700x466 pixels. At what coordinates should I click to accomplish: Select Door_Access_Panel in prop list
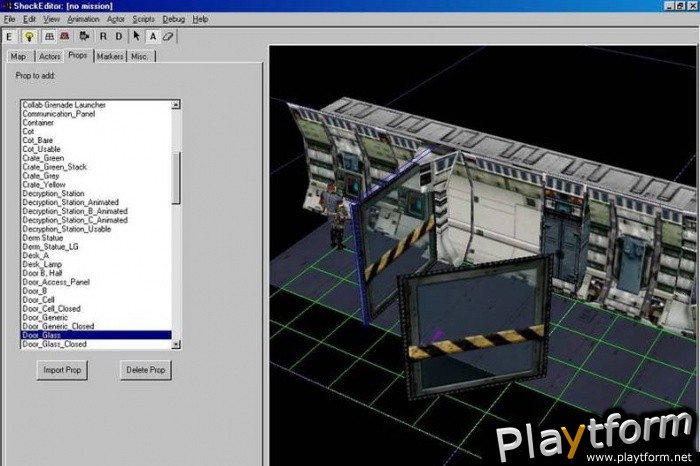click(96, 282)
